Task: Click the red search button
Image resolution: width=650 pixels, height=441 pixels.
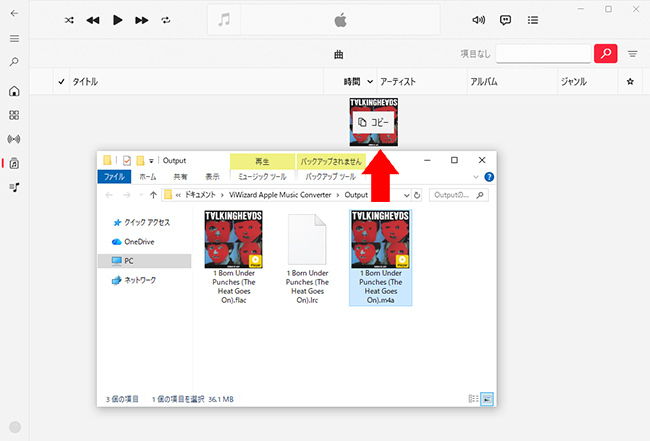Action: 606,53
